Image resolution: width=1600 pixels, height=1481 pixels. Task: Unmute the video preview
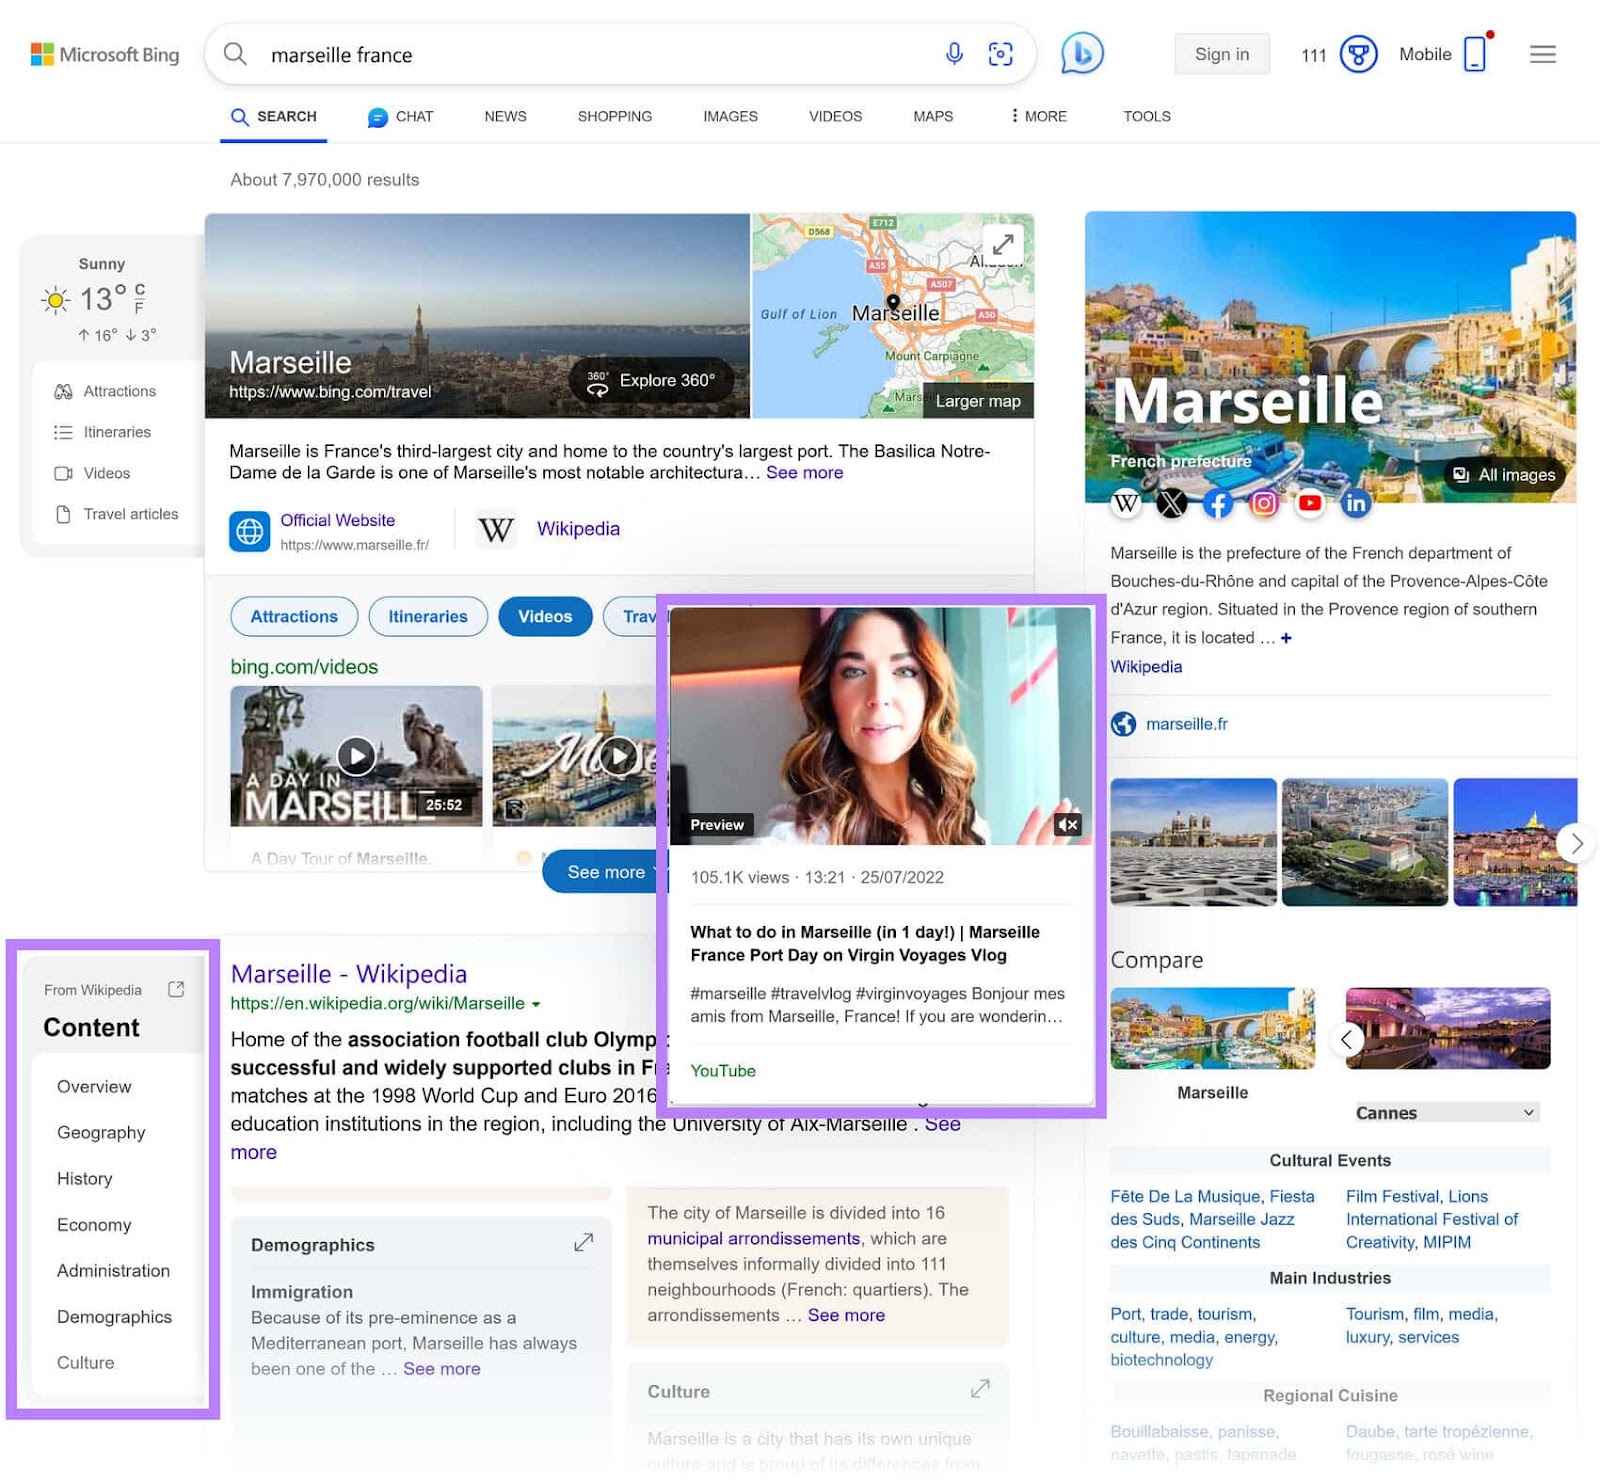pyautogui.click(x=1067, y=824)
